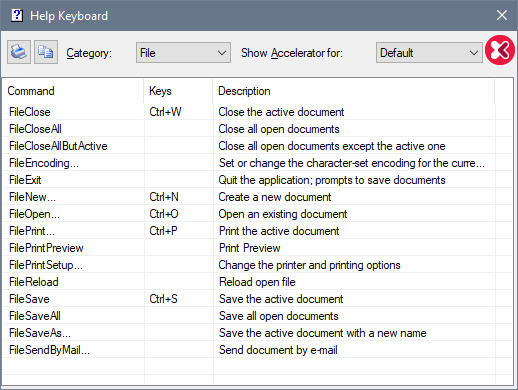518x390 pixels.
Task: Click 'Close all open documents except the active one'
Action: tap(332, 146)
